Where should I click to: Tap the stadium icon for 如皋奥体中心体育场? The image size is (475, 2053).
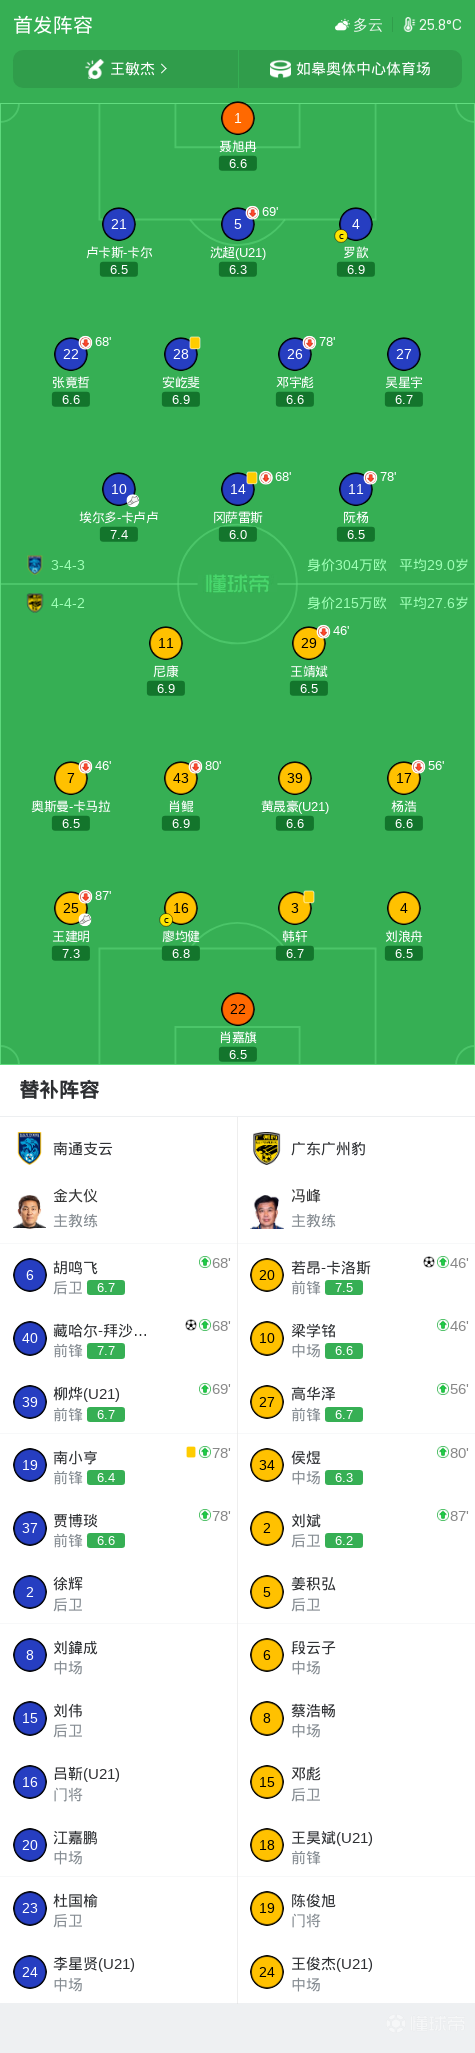tap(280, 69)
